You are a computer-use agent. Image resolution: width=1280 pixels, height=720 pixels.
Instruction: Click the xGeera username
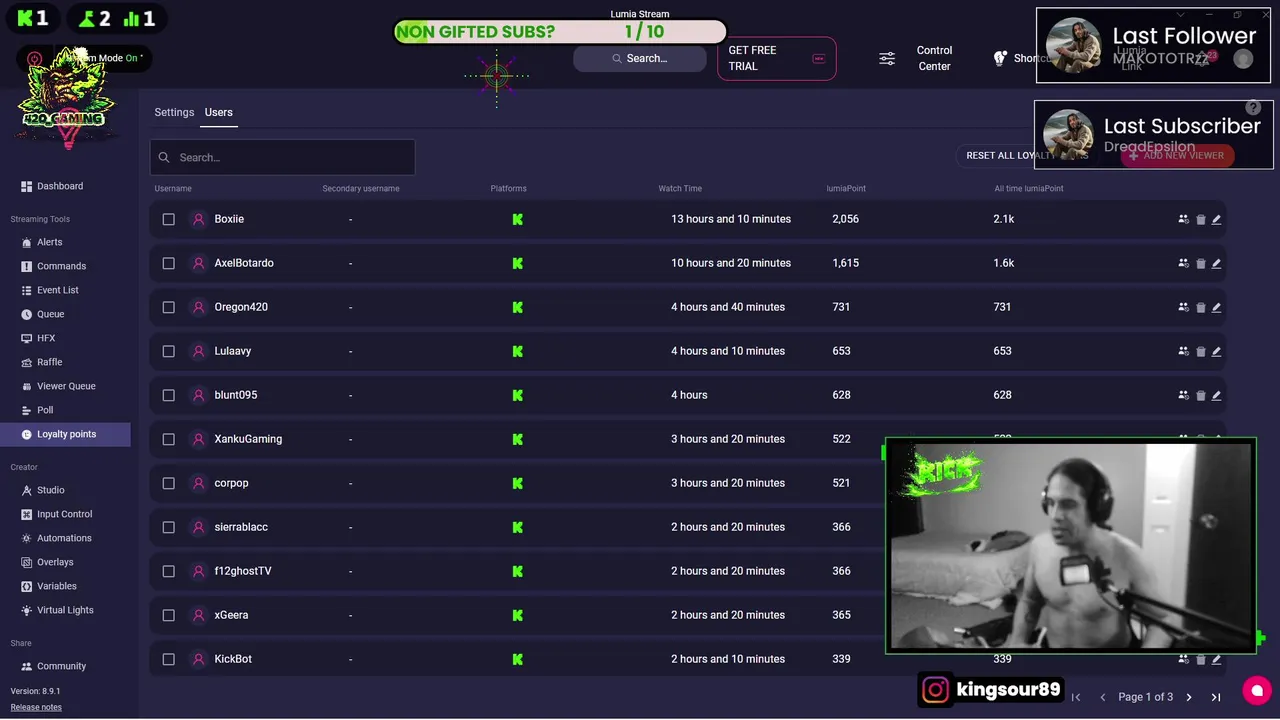coord(231,615)
